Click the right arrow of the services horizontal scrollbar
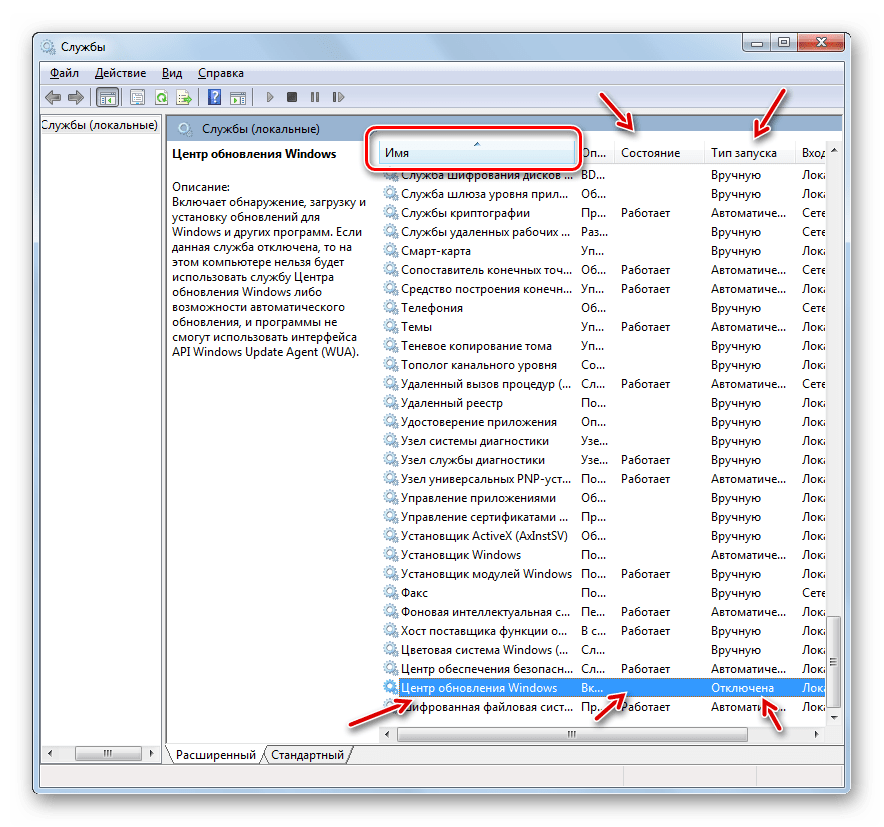Image resolution: width=884 pixels, height=827 pixels. (x=816, y=734)
